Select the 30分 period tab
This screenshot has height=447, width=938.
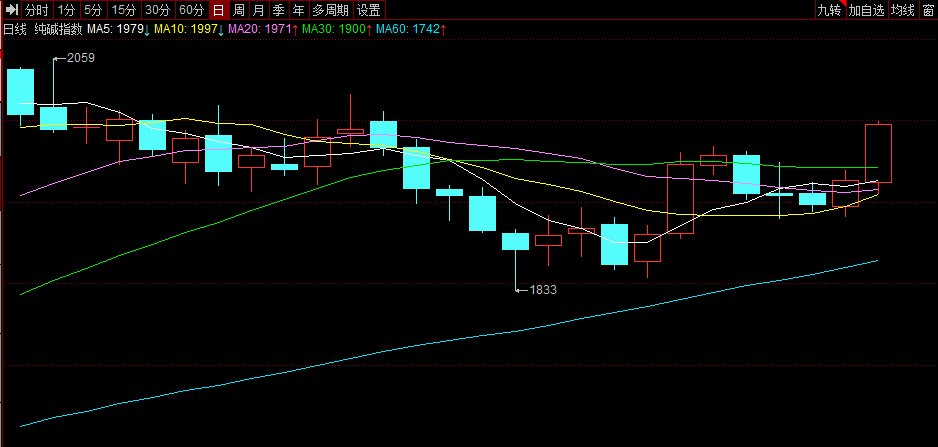pos(158,10)
